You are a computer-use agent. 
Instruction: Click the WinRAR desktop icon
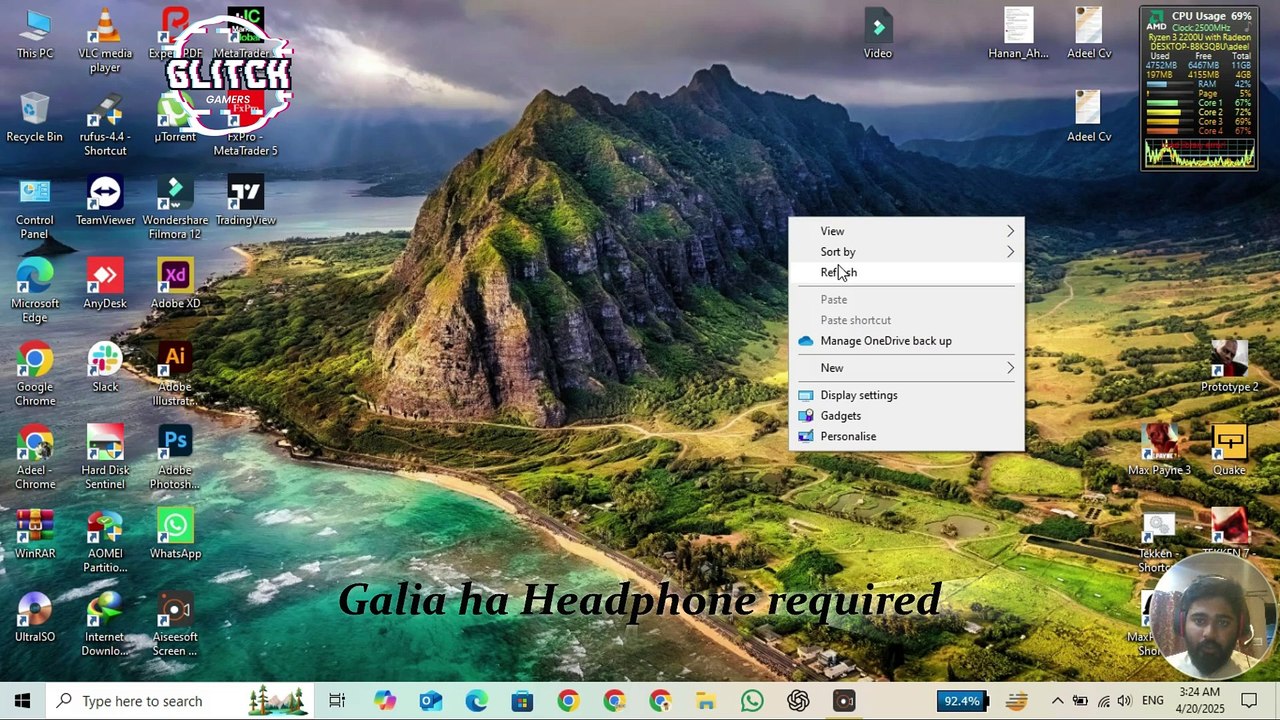pos(35,535)
